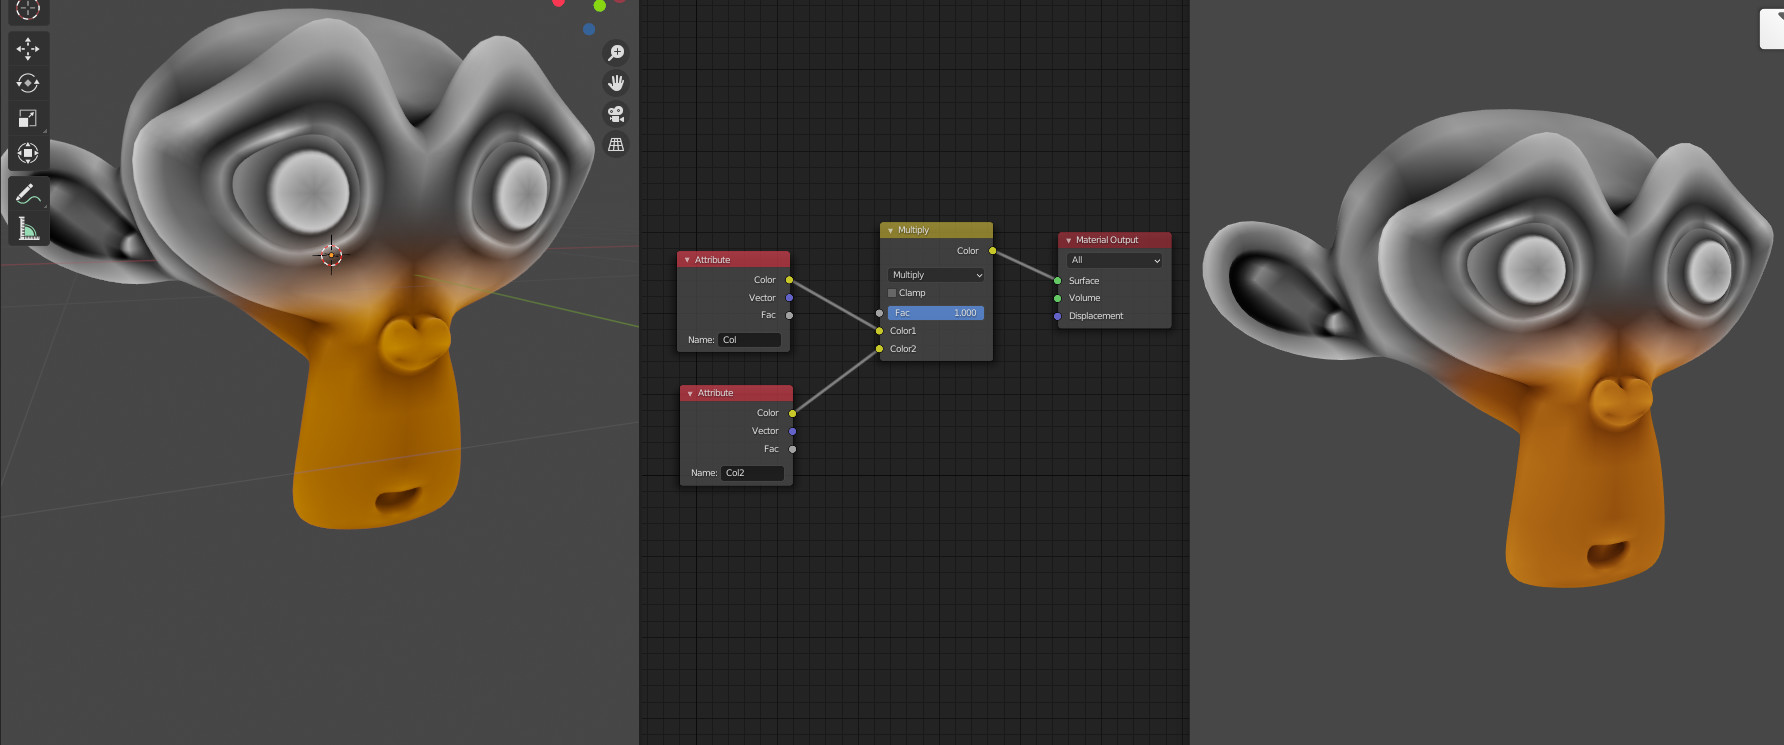Click the Name field containing Col
Viewport: 1784px width, 745px height.
pyautogui.click(x=749, y=340)
